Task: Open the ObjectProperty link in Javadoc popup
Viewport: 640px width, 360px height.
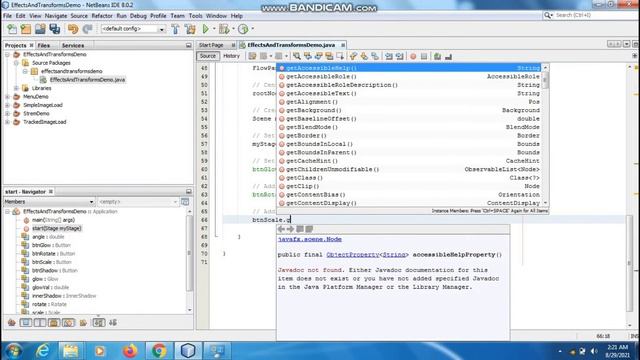Action: tap(353, 255)
